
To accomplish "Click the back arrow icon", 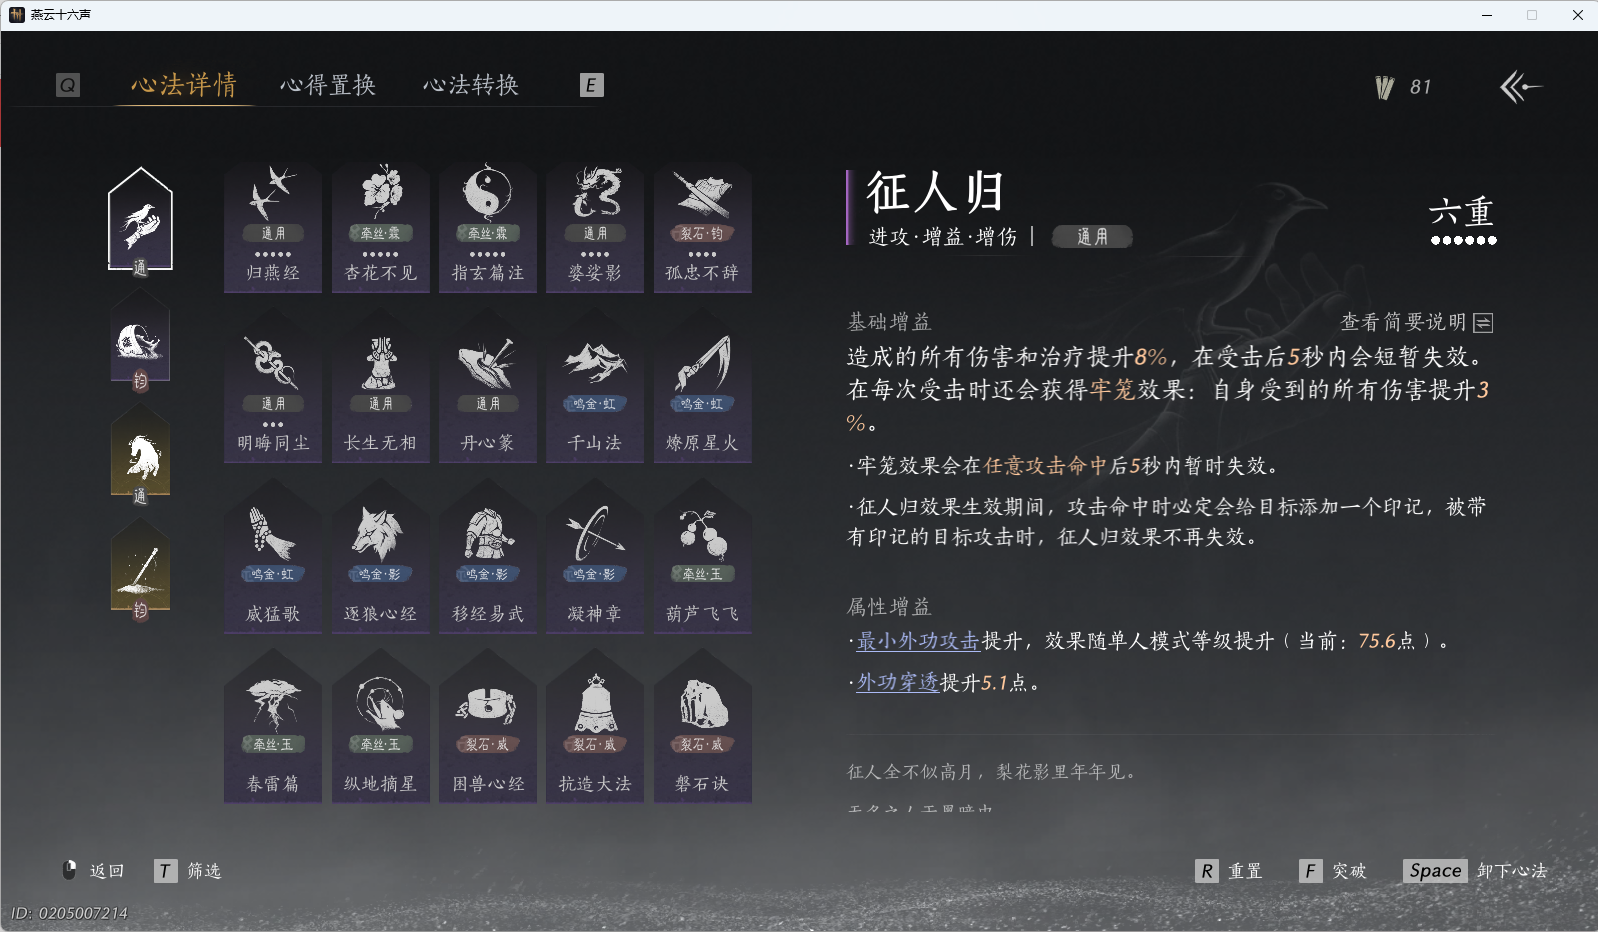I will 1521,87.
